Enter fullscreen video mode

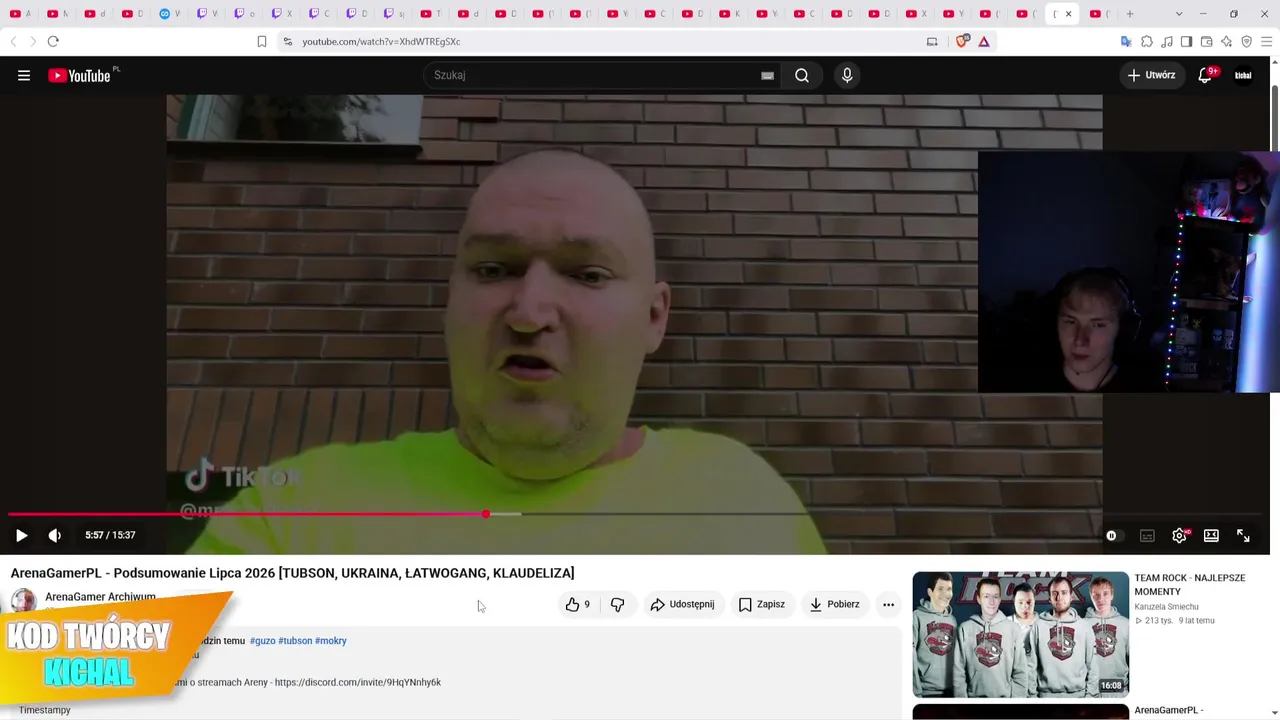(1243, 535)
